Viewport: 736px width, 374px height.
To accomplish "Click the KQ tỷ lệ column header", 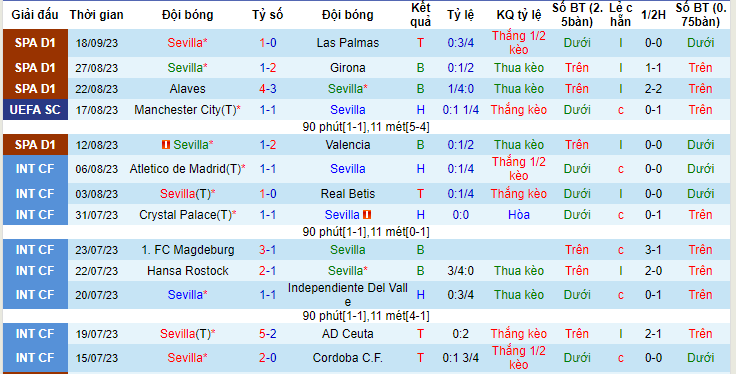I will coord(519,15).
